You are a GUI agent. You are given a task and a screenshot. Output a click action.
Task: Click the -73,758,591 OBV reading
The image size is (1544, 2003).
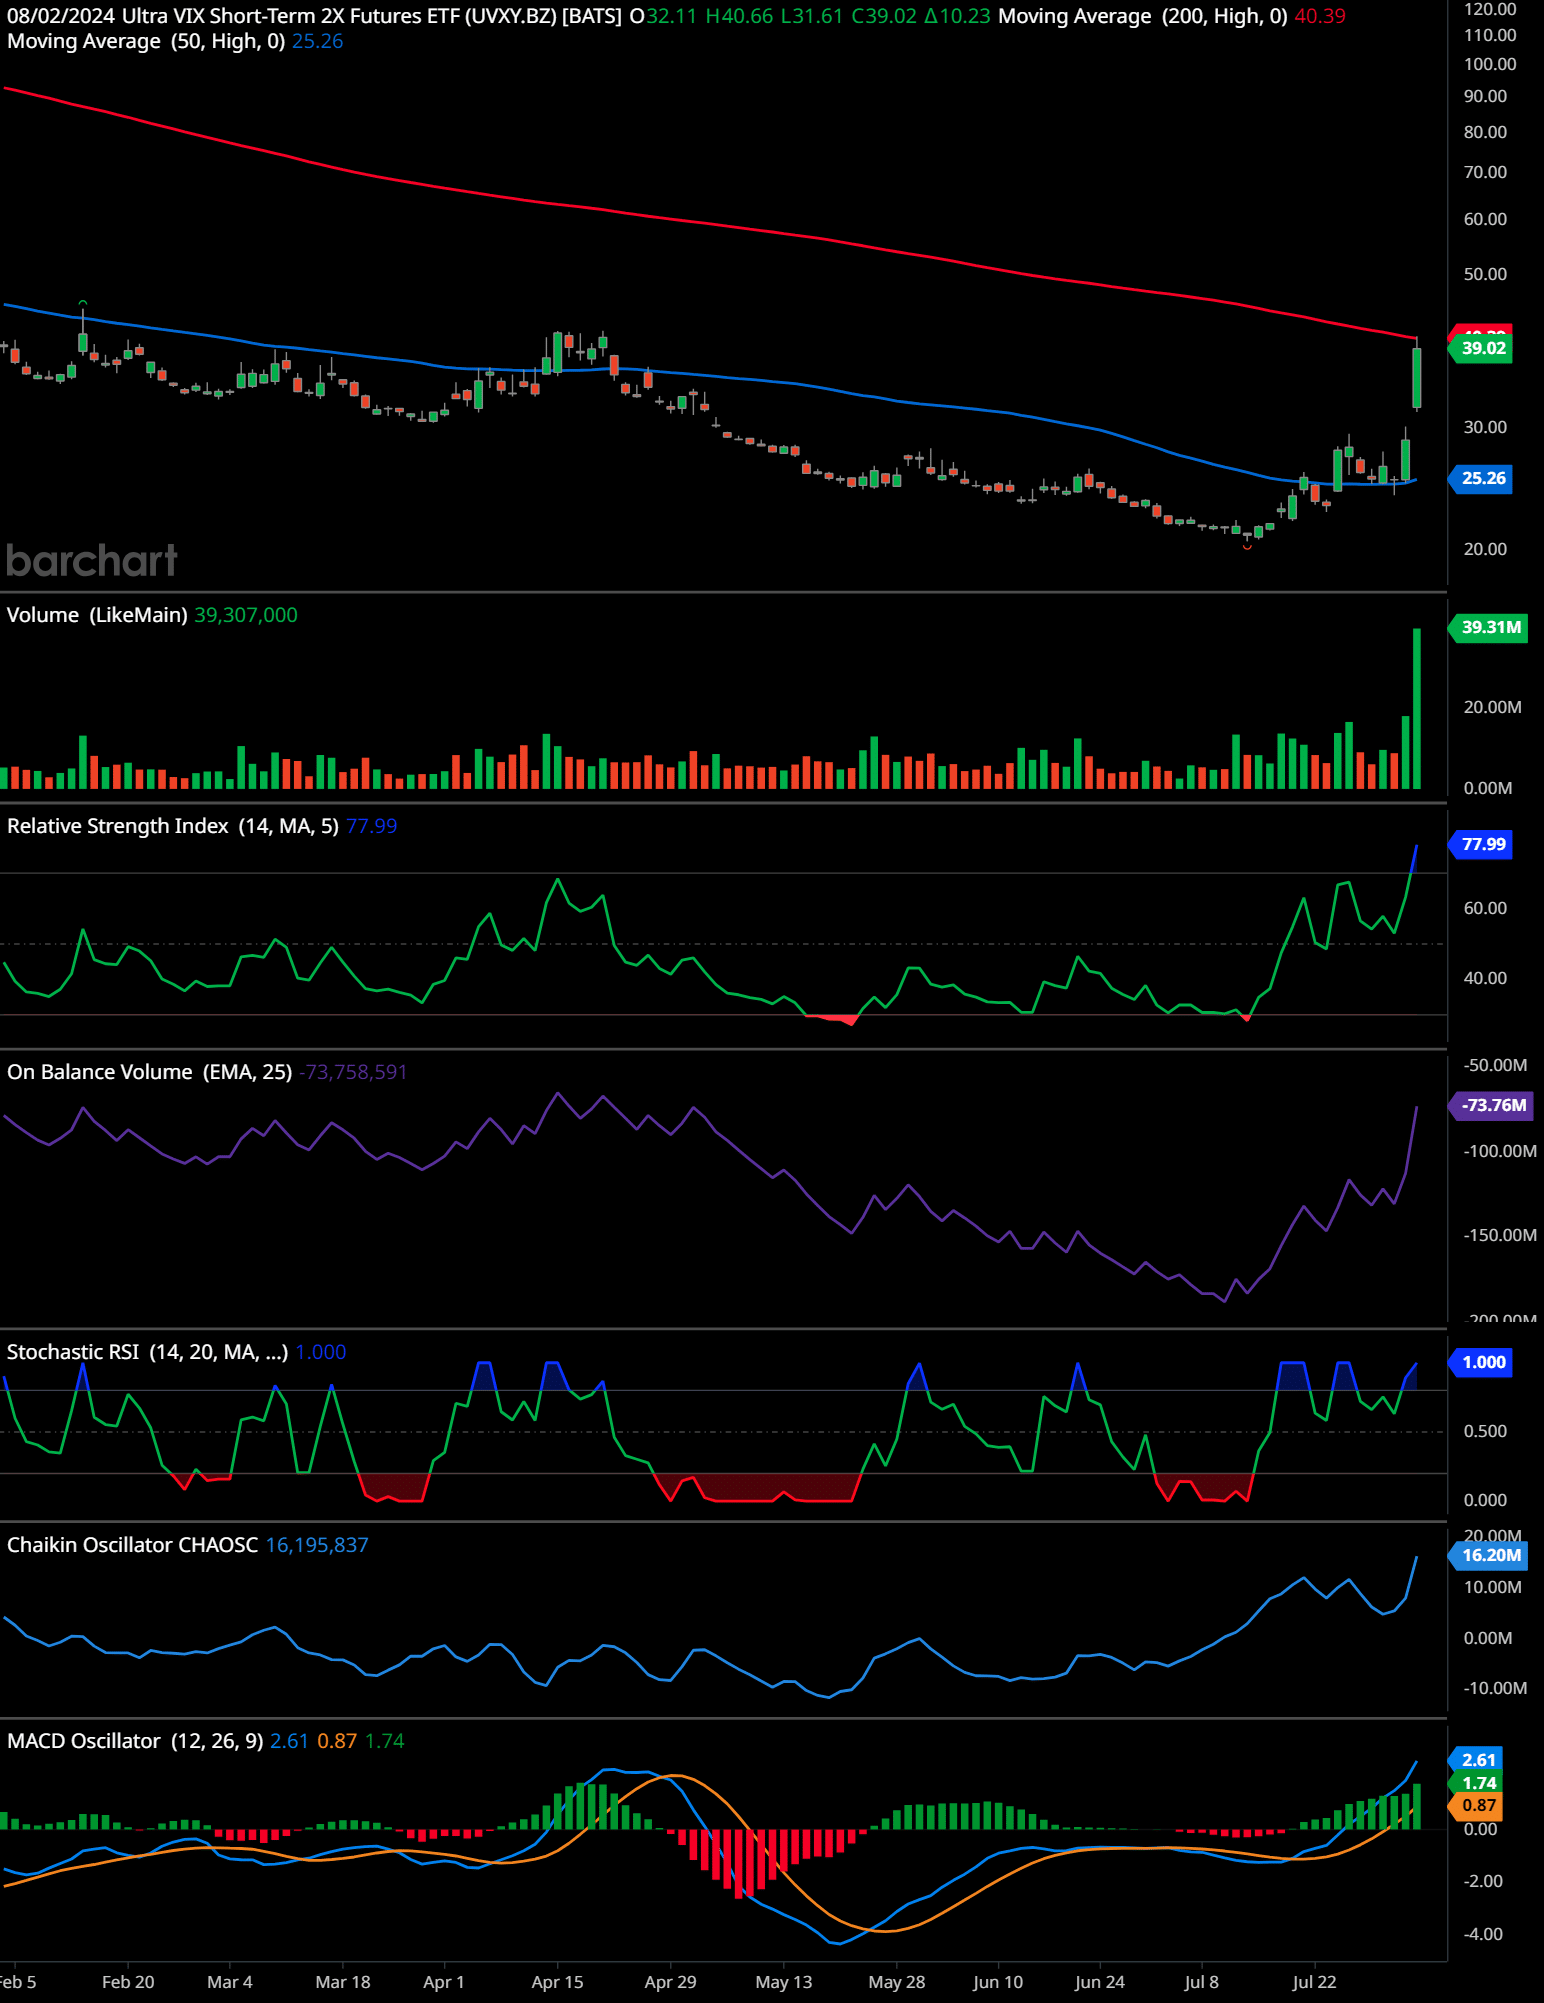(x=353, y=1072)
